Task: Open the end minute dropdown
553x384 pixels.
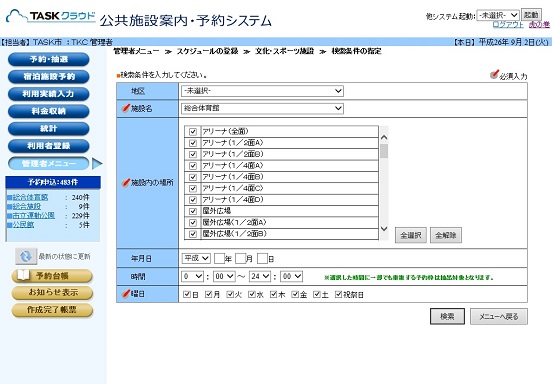Action: pos(291,276)
